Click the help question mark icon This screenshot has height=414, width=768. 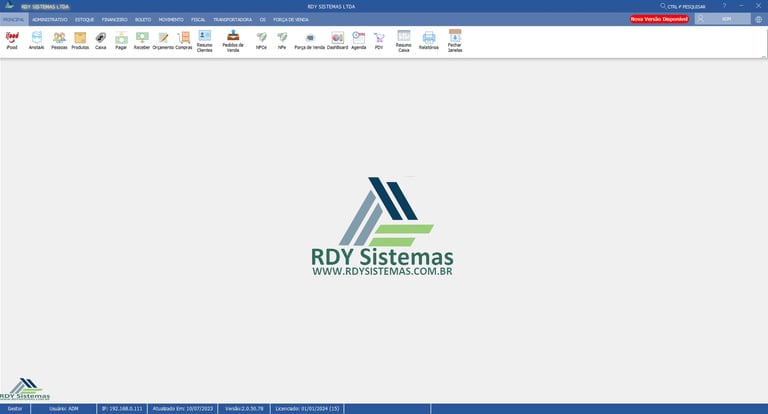tap(724, 6)
